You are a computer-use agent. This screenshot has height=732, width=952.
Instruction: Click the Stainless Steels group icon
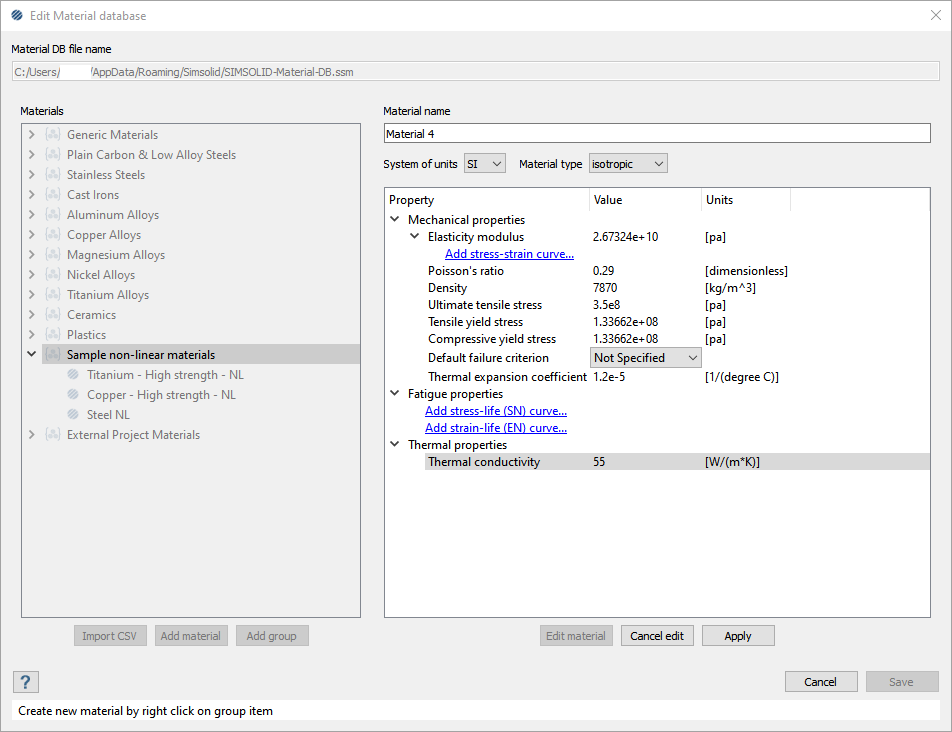53,175
